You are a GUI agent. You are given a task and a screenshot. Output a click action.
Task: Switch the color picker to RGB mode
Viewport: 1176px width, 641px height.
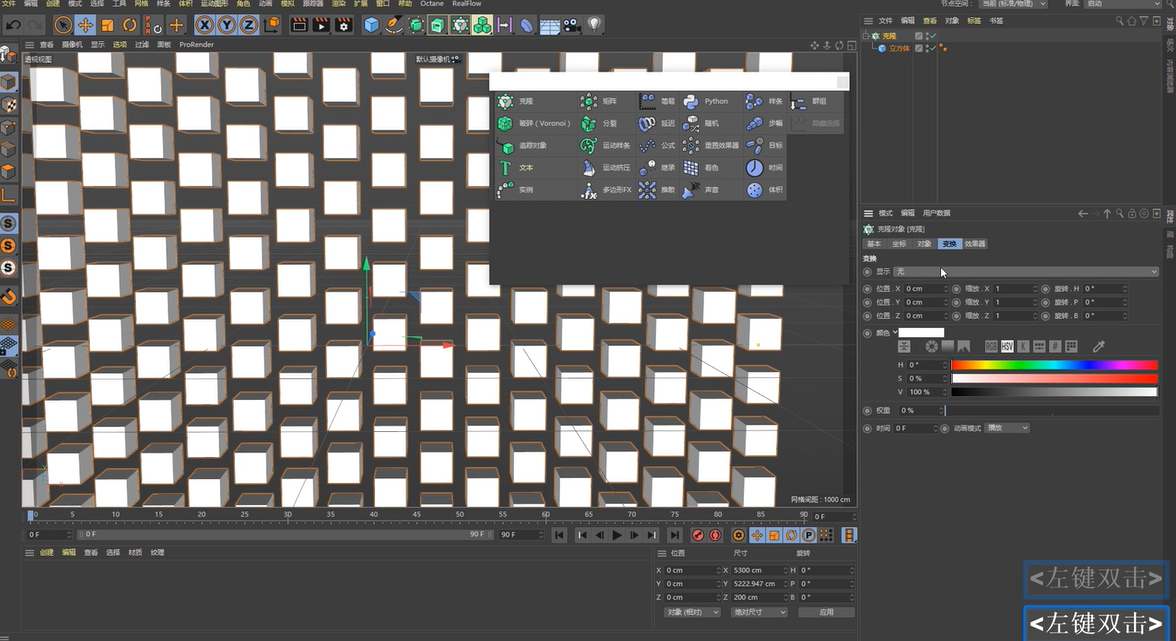[x=991, y=346]
